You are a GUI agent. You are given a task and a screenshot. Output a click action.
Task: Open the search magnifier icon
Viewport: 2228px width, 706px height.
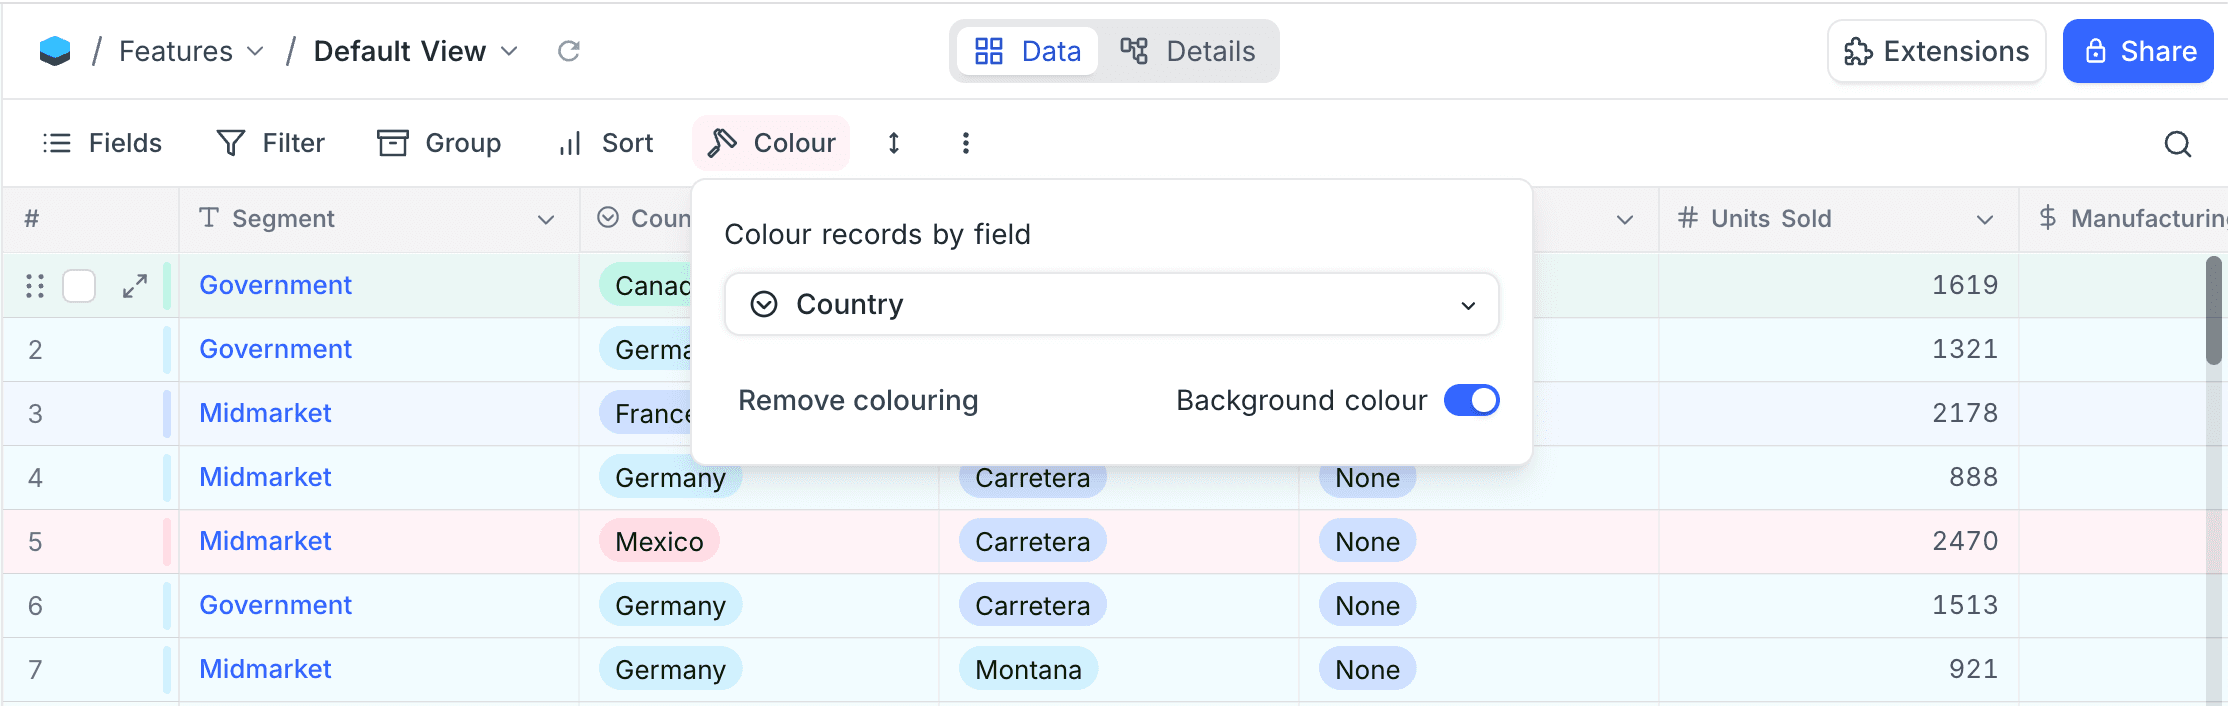click(x=2177, y=144)
